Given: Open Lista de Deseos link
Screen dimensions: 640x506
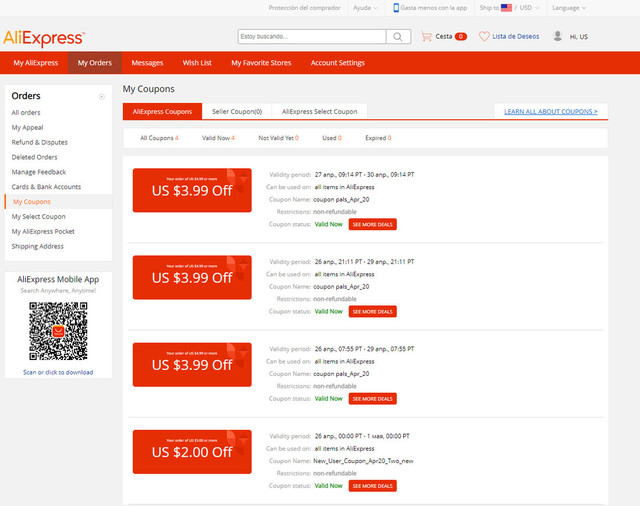Looking at the screenshot, I should click(516, 36).
